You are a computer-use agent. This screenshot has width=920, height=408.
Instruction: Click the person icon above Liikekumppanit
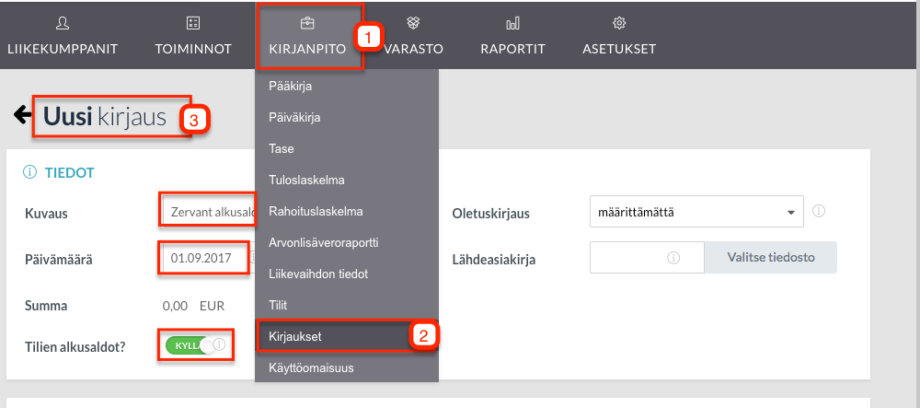[x=62, y=23]
